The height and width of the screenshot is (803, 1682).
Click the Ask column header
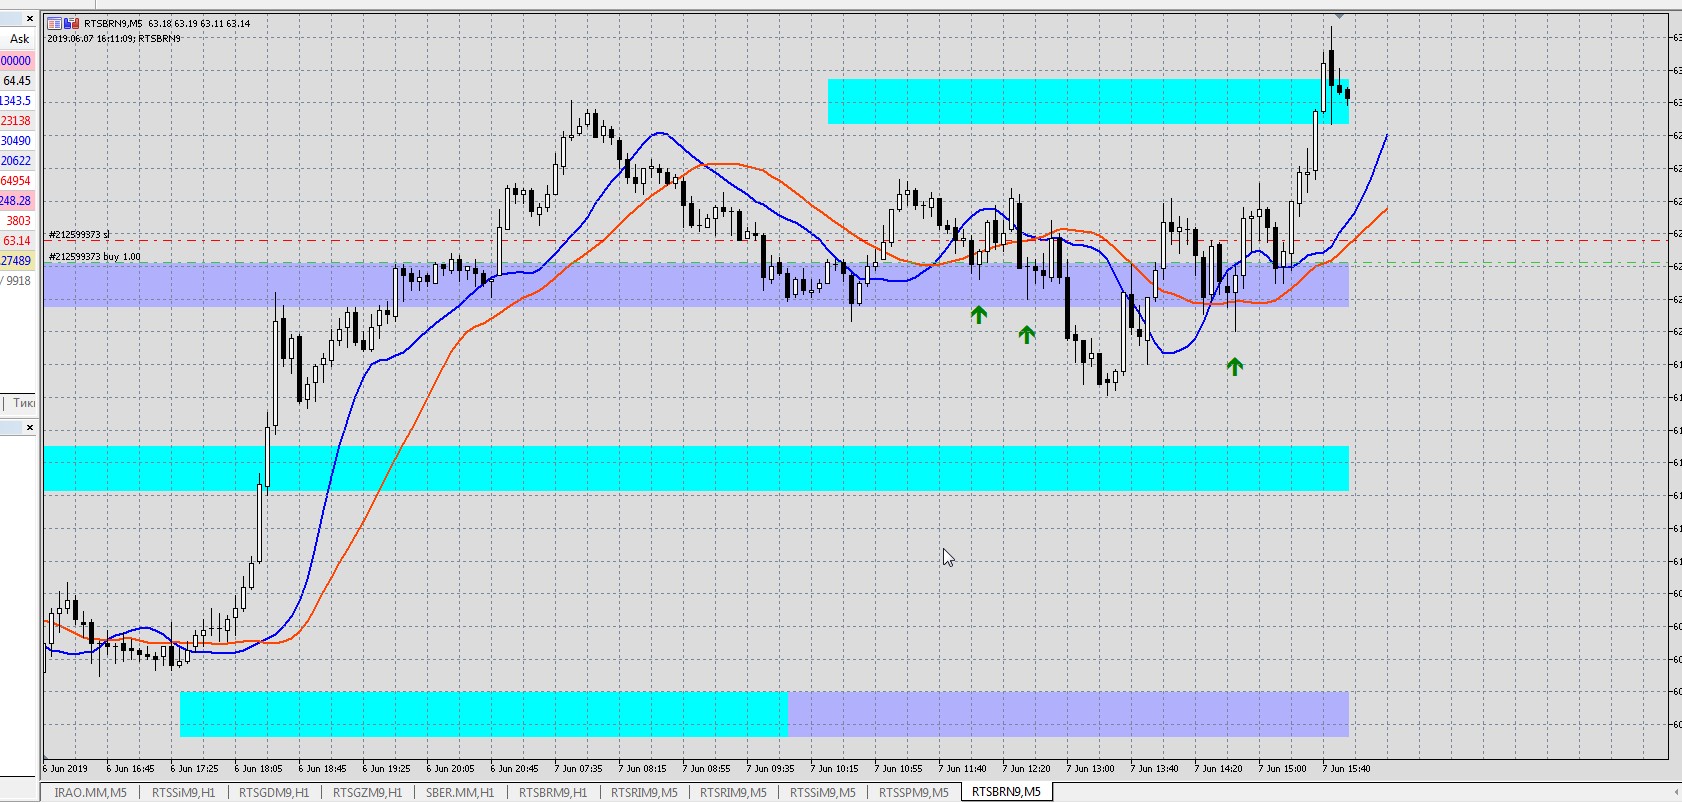[19, 39]
